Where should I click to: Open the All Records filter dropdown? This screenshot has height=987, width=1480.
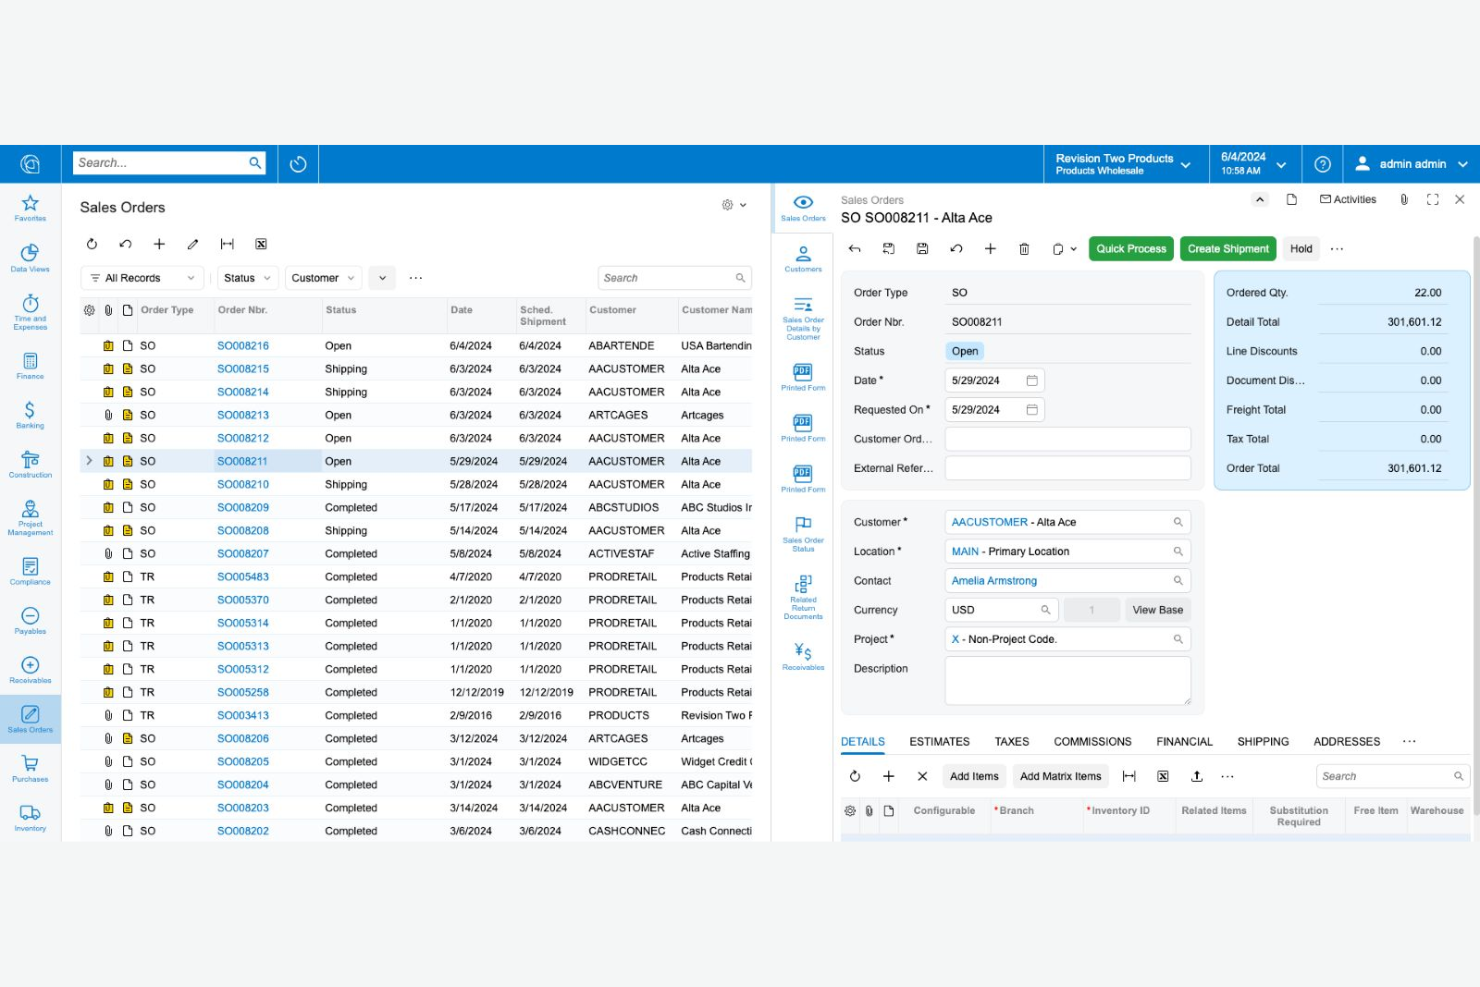(142, 278)
